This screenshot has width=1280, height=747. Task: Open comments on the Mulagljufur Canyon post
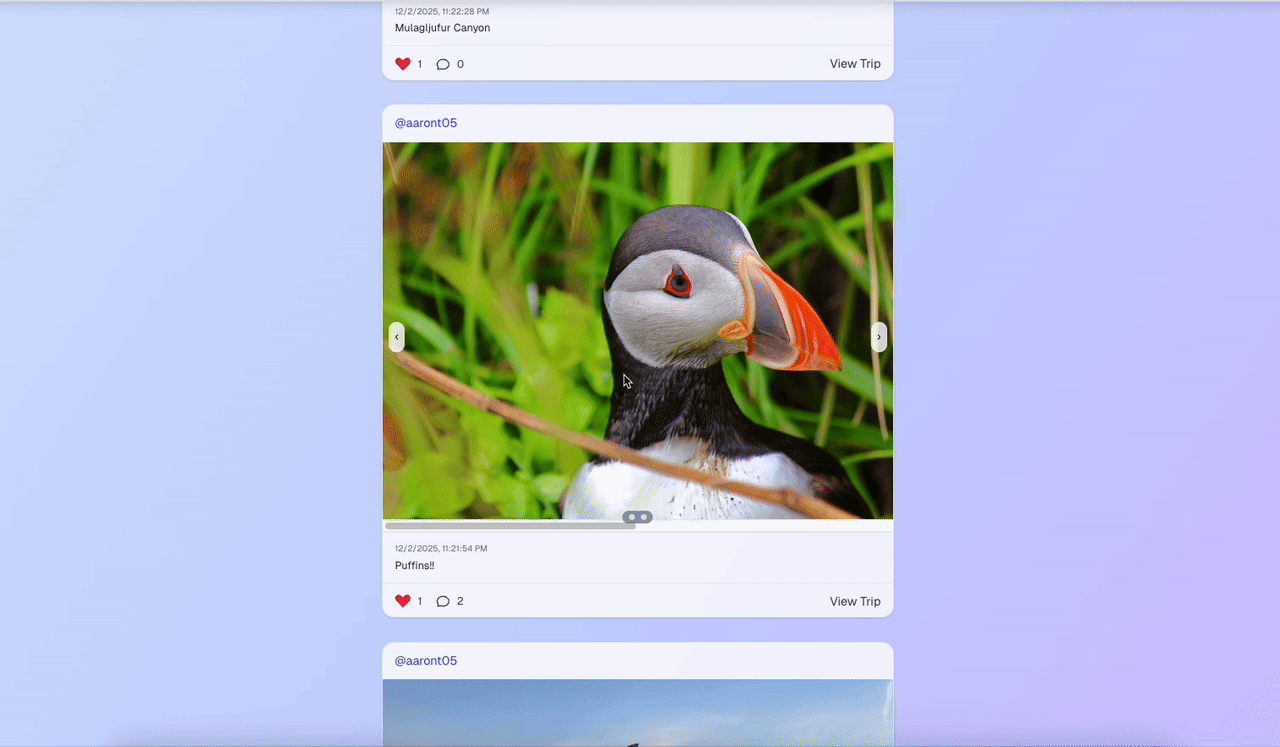pyautogui.click(x=443, y=64)
